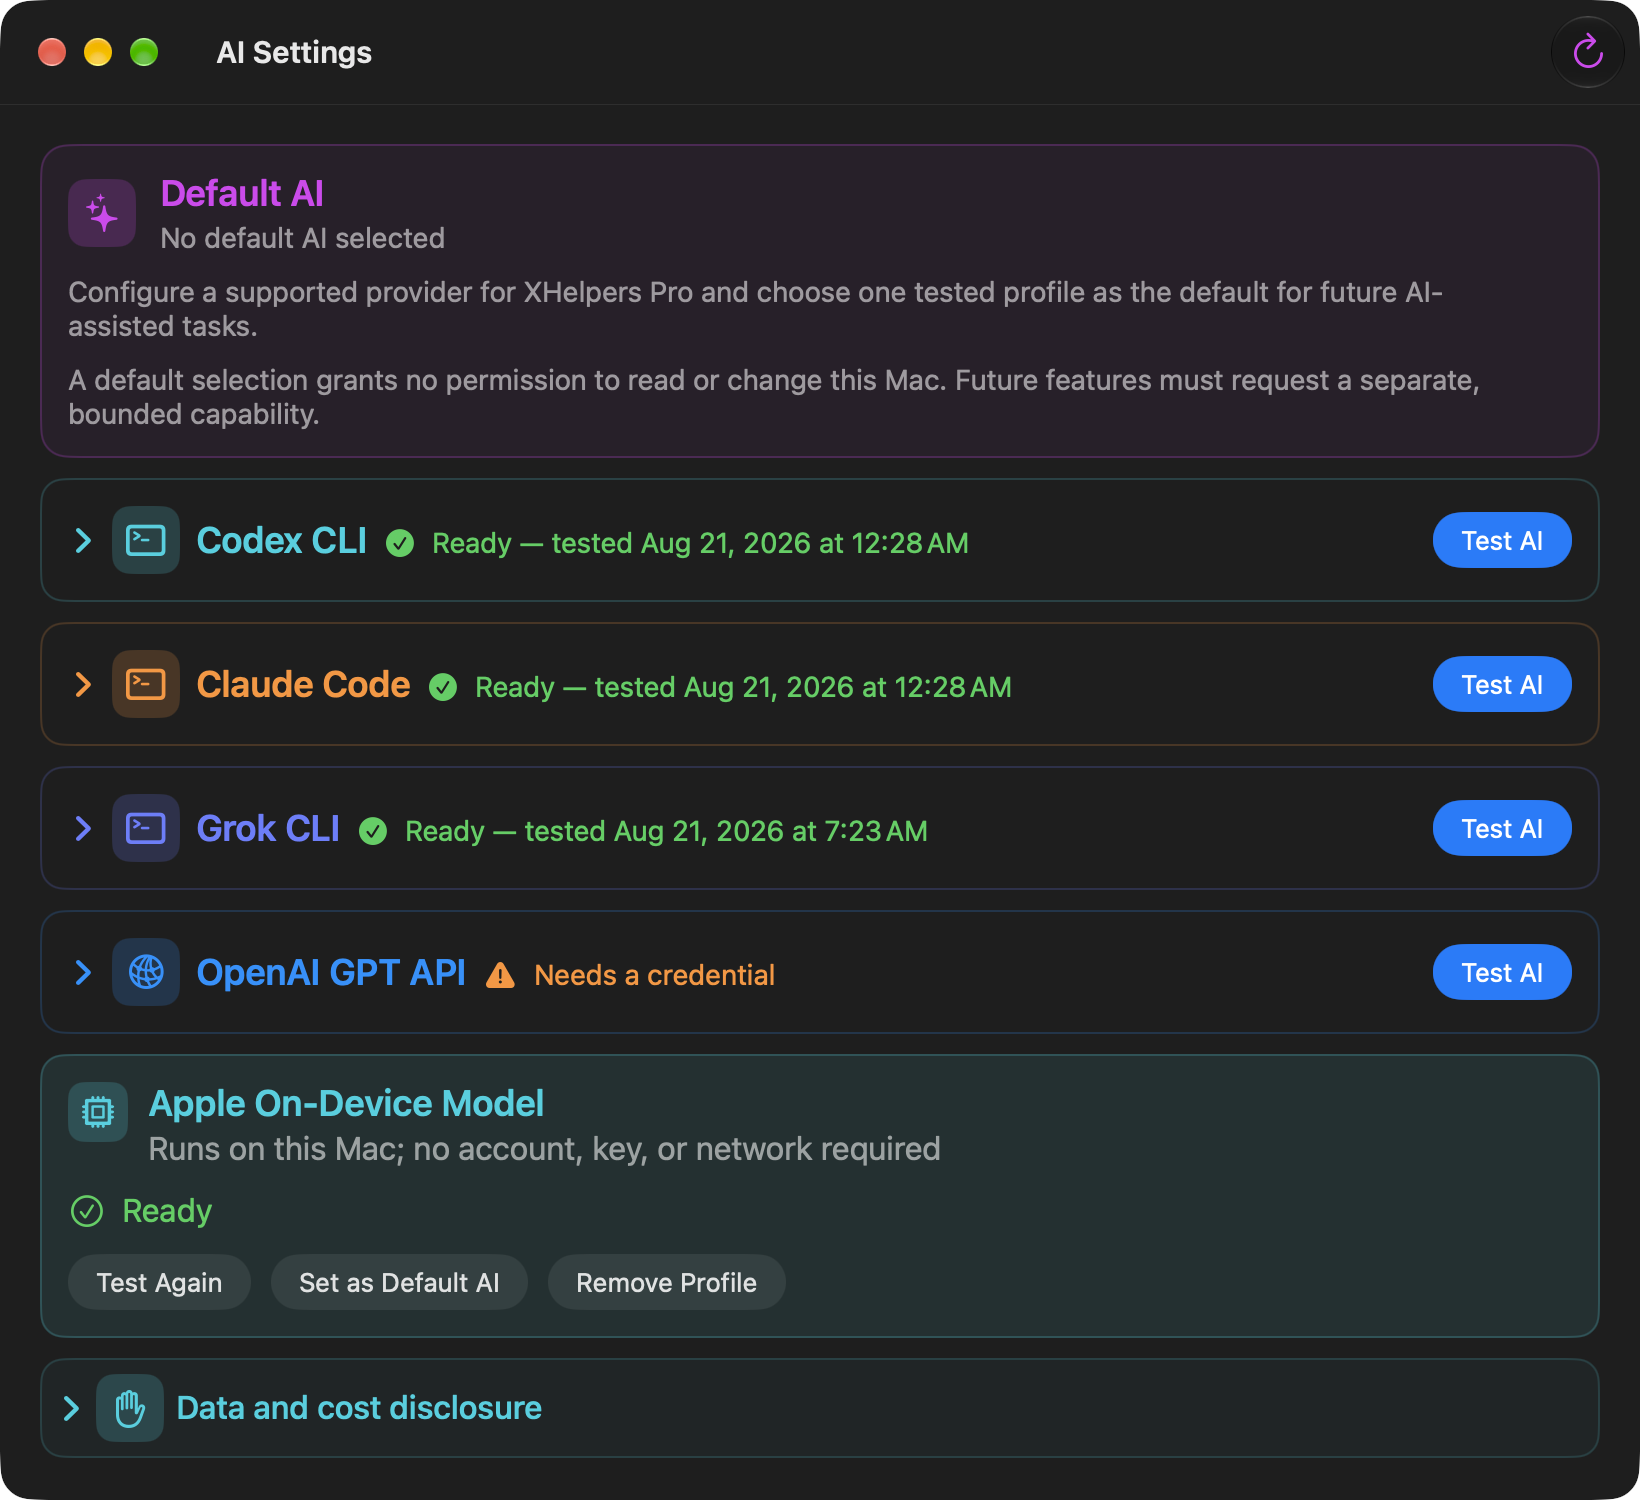
Task: Expand the Grok CLI row chevron
Action: [83, 829]
